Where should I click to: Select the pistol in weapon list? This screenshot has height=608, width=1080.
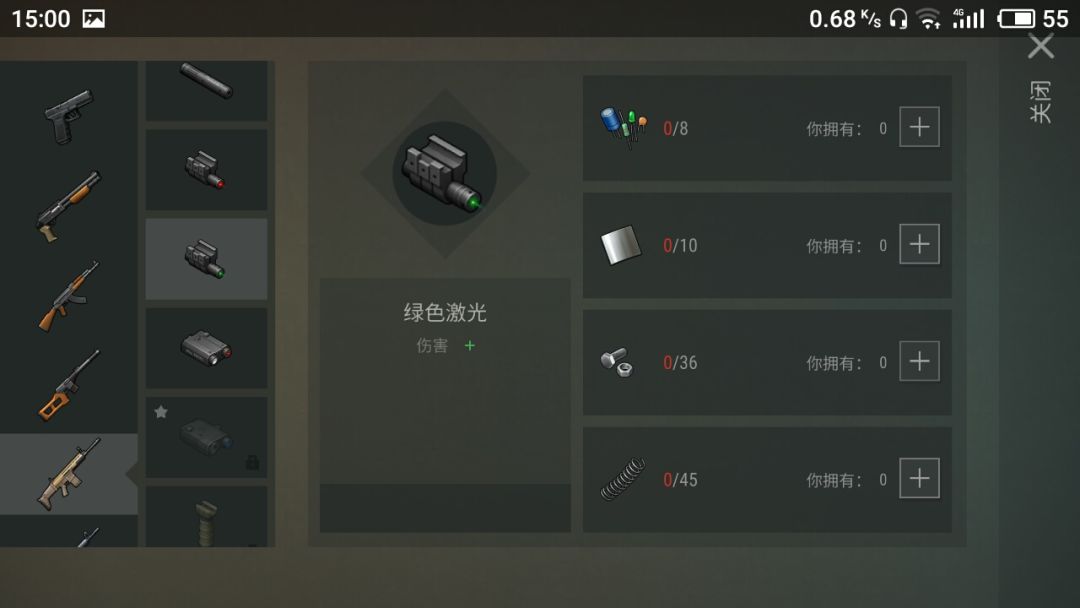point(69,116)
